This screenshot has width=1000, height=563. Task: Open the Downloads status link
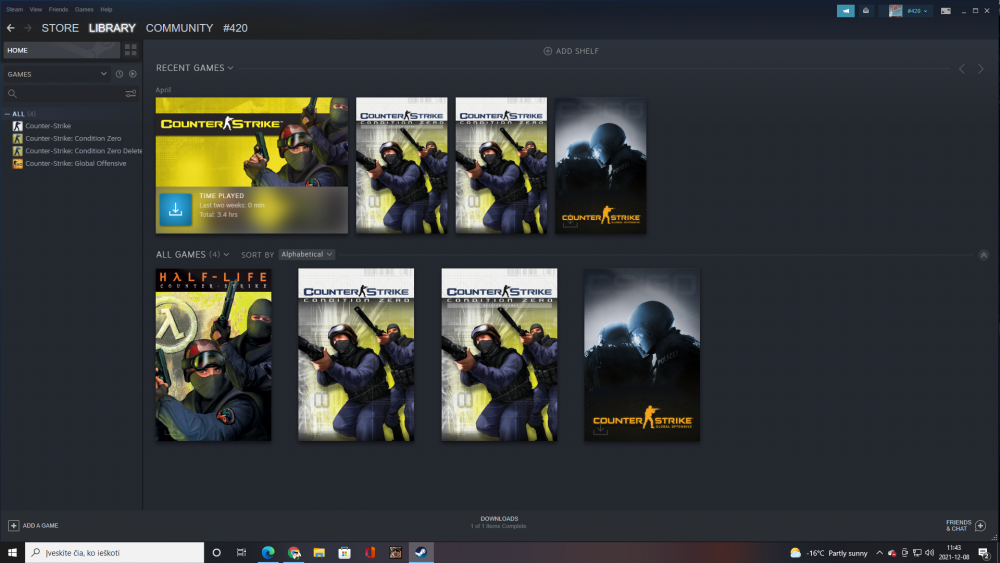point(499,522)
